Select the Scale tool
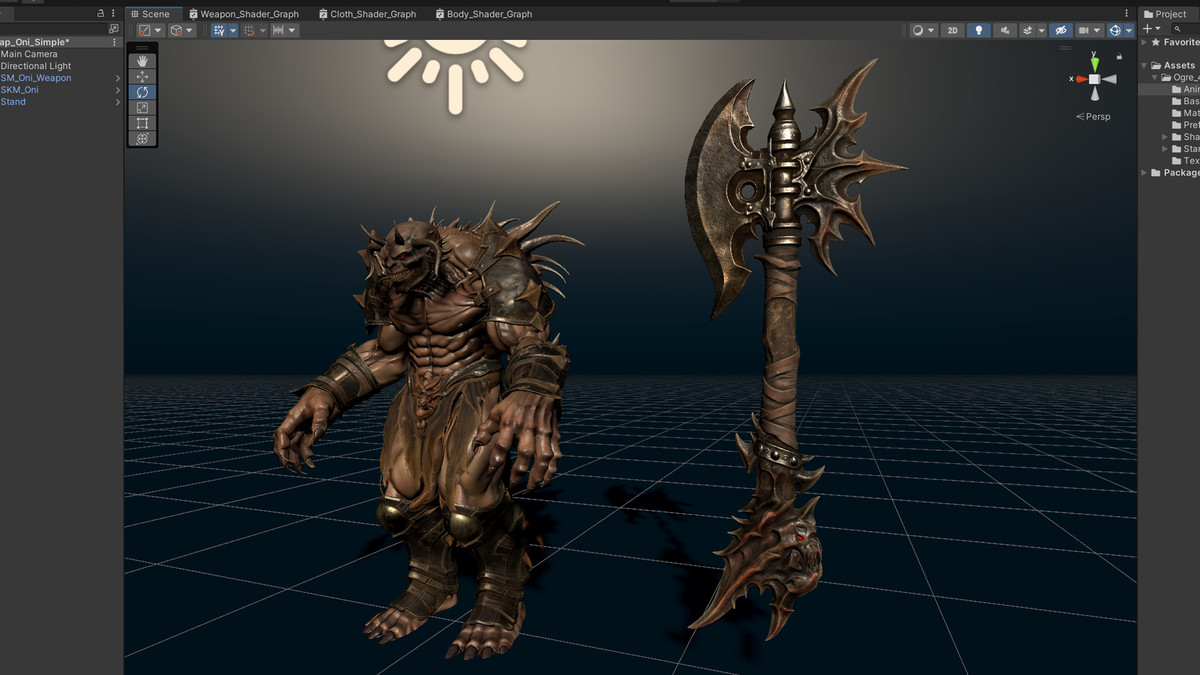Viewport: 1200px width, 675px height. [142, 107]
